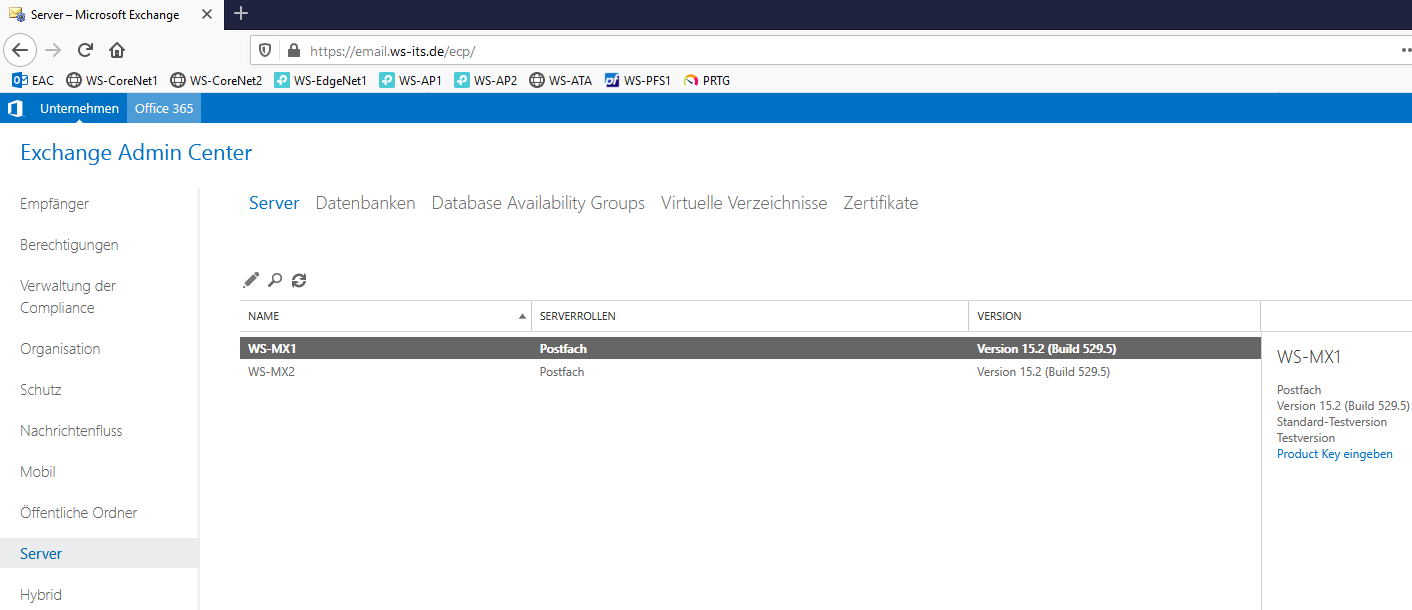Screen dimensions: 1412x610
Task: Sort by the VERSION column header
Action: pos(1114,316)
